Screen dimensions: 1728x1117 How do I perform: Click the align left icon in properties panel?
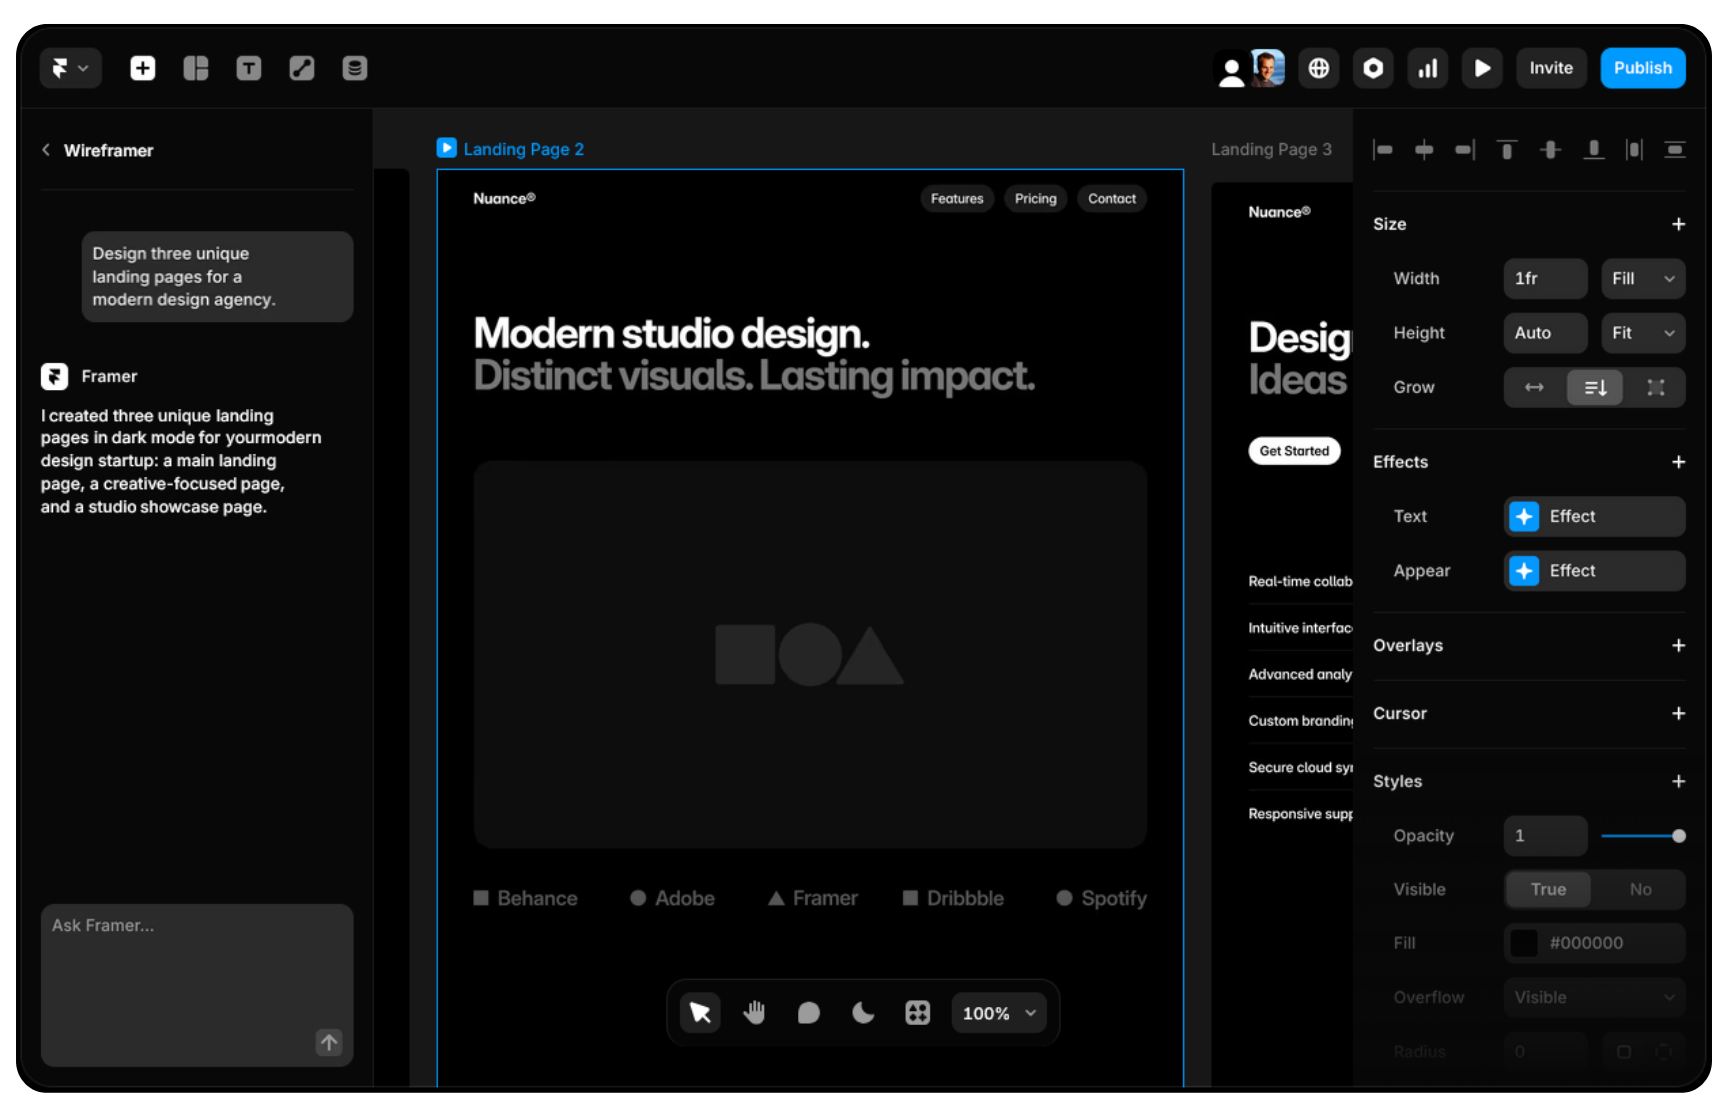coord(1383,149)
